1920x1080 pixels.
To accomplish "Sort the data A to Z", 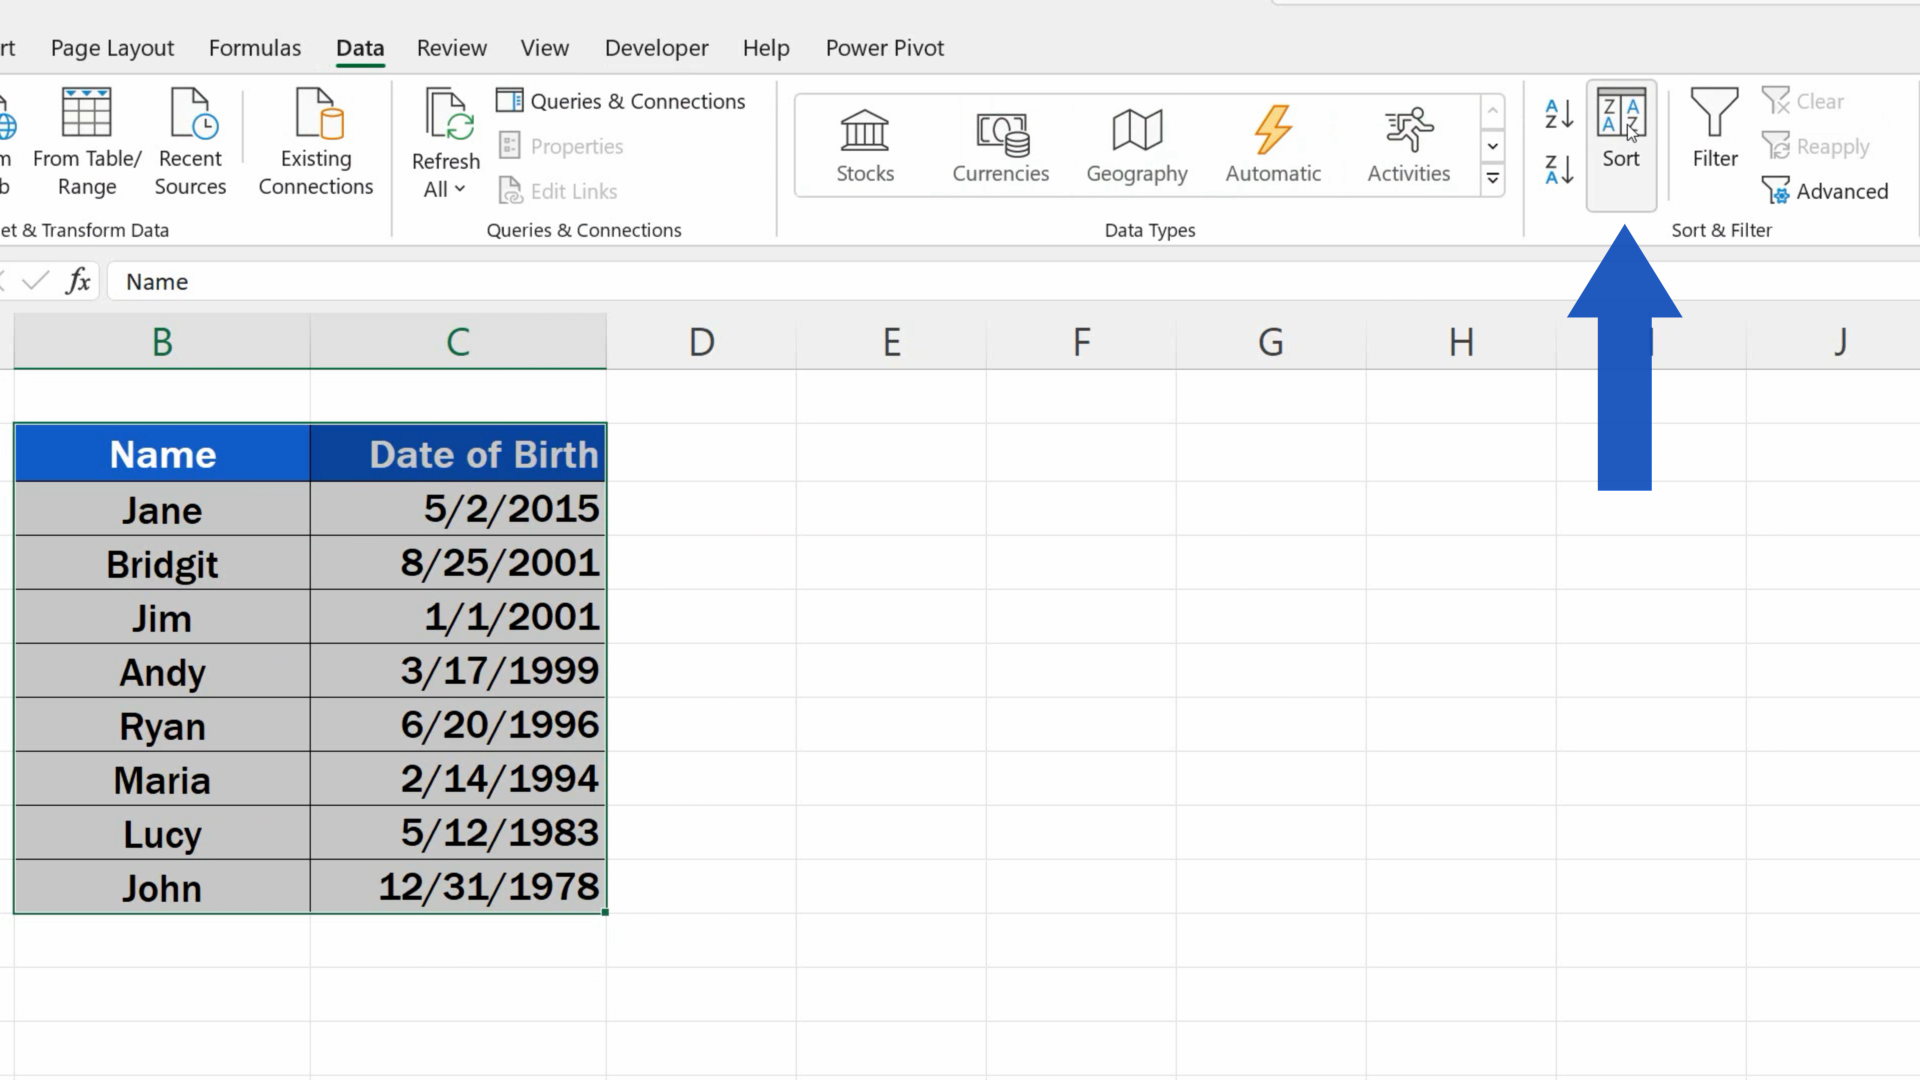I will point(1556,113).
